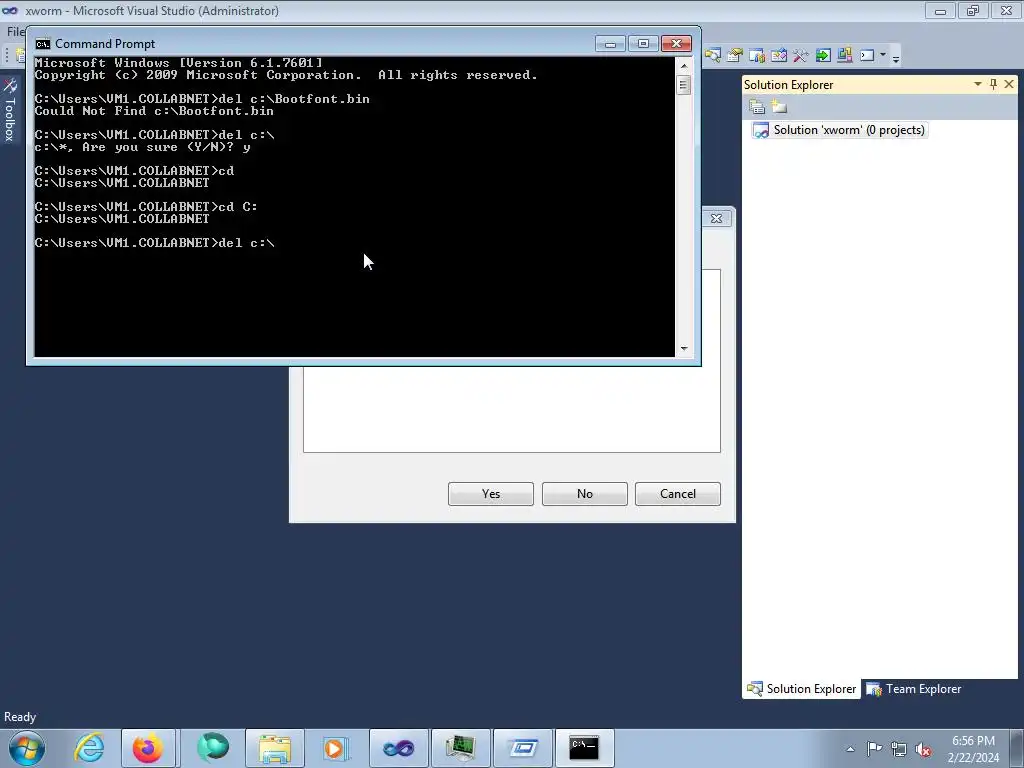Open the Command Window toolbar icon
Image resolution: width=1024 pixels, height=768 pixels.
pyautogui.click(x=867, y=56)
